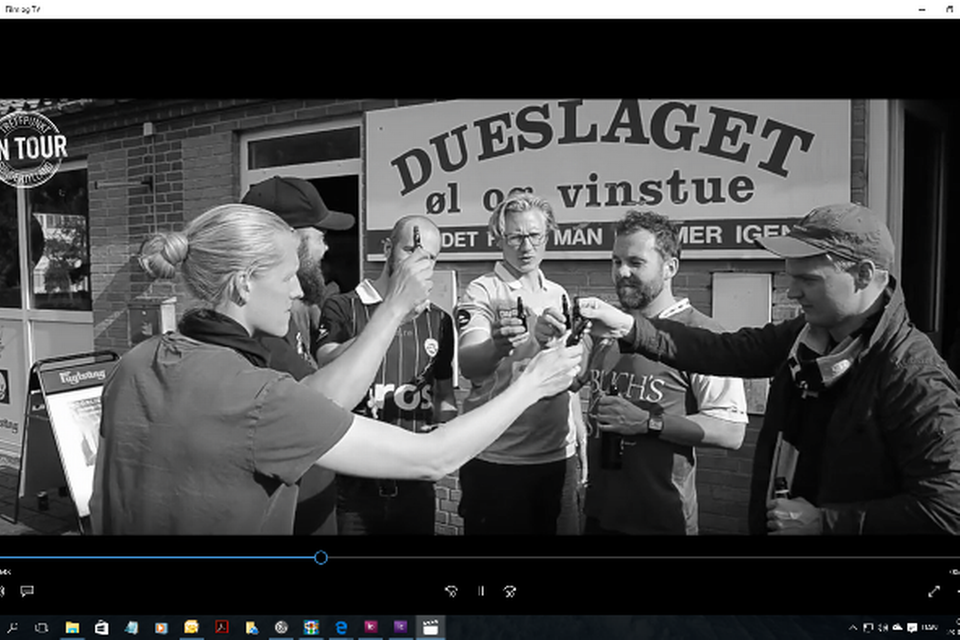
Task: Skip back 10 seconds button
Action: point(451,591)
